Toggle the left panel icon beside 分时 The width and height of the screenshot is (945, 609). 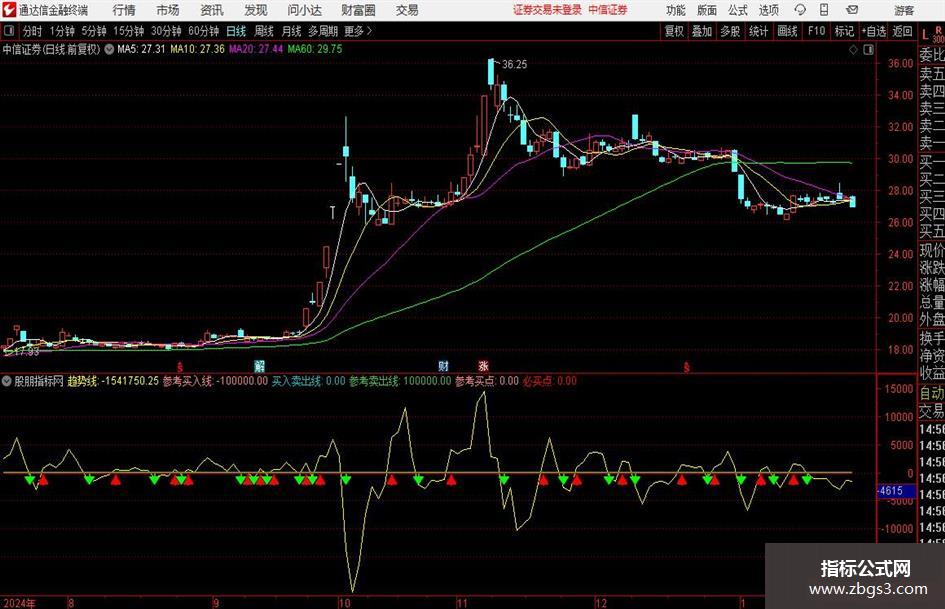(x=9, y=31)
